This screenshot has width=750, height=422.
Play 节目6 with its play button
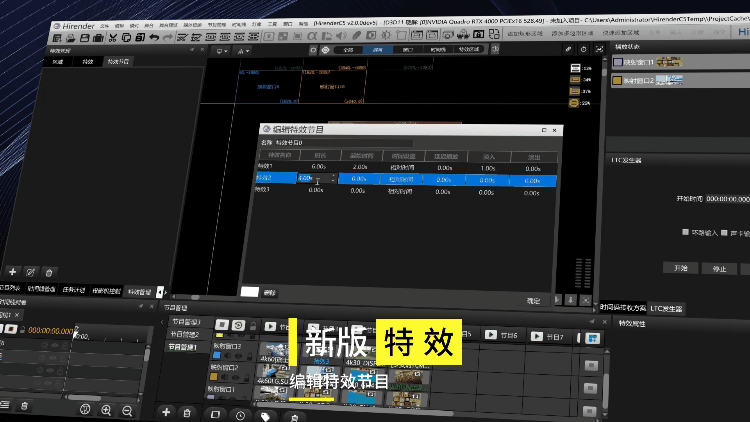tap(491, 334)
